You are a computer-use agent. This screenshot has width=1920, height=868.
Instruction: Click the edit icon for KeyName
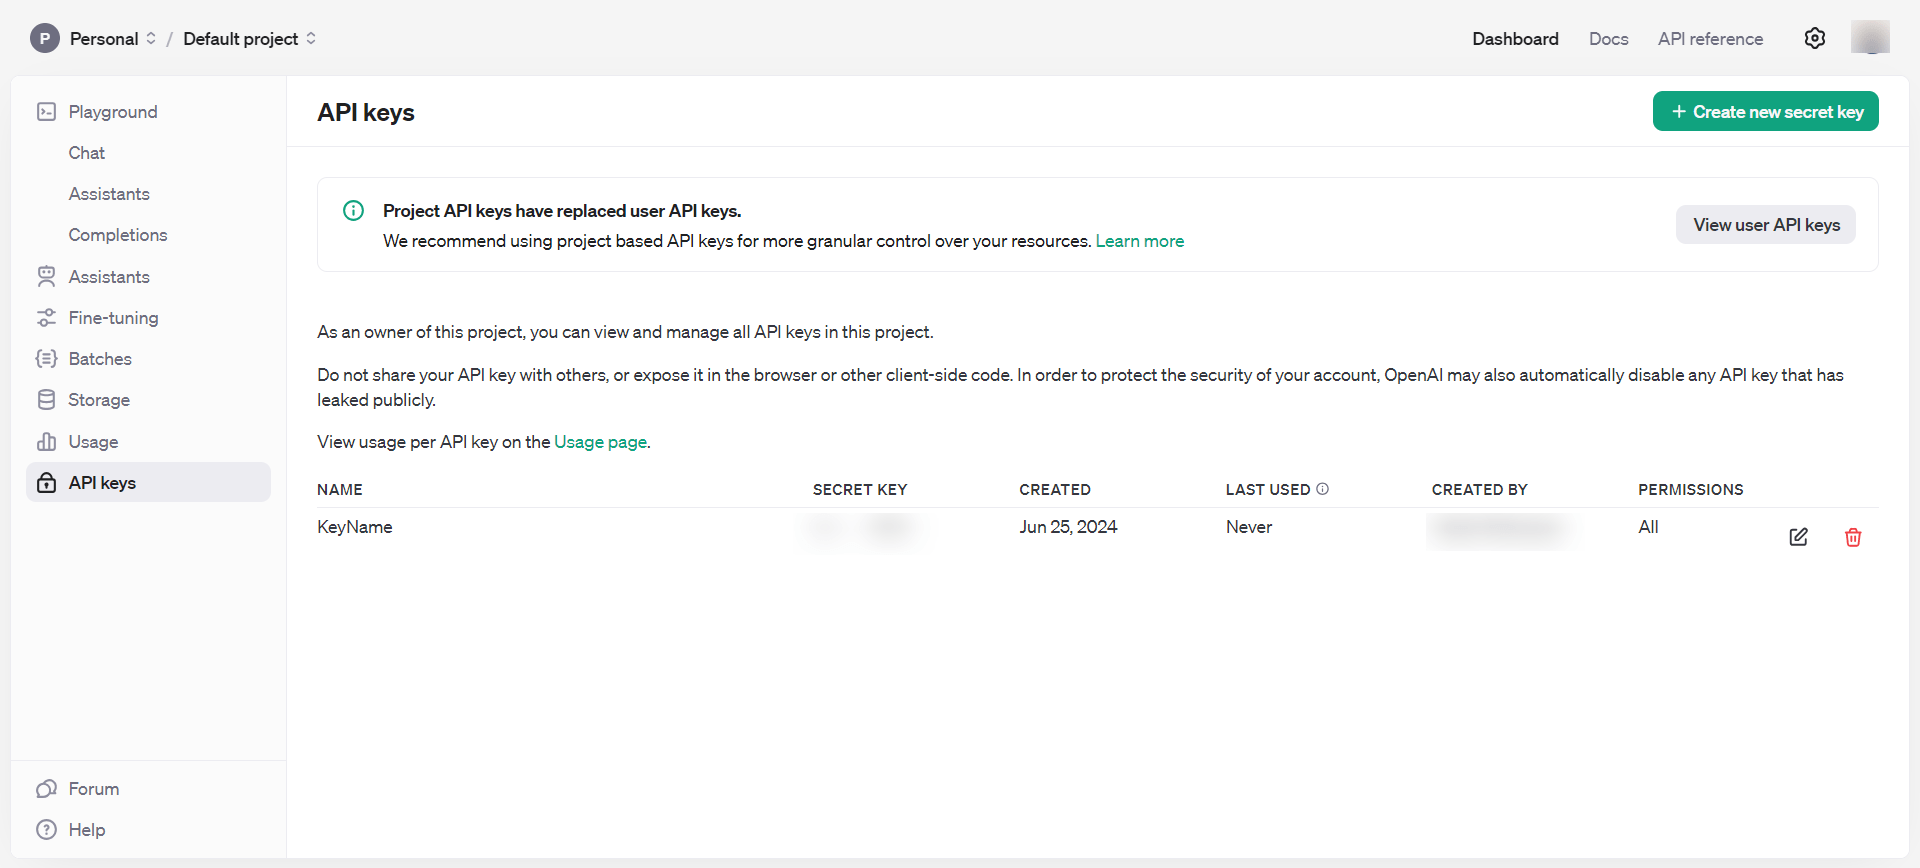click(1798, 537)
